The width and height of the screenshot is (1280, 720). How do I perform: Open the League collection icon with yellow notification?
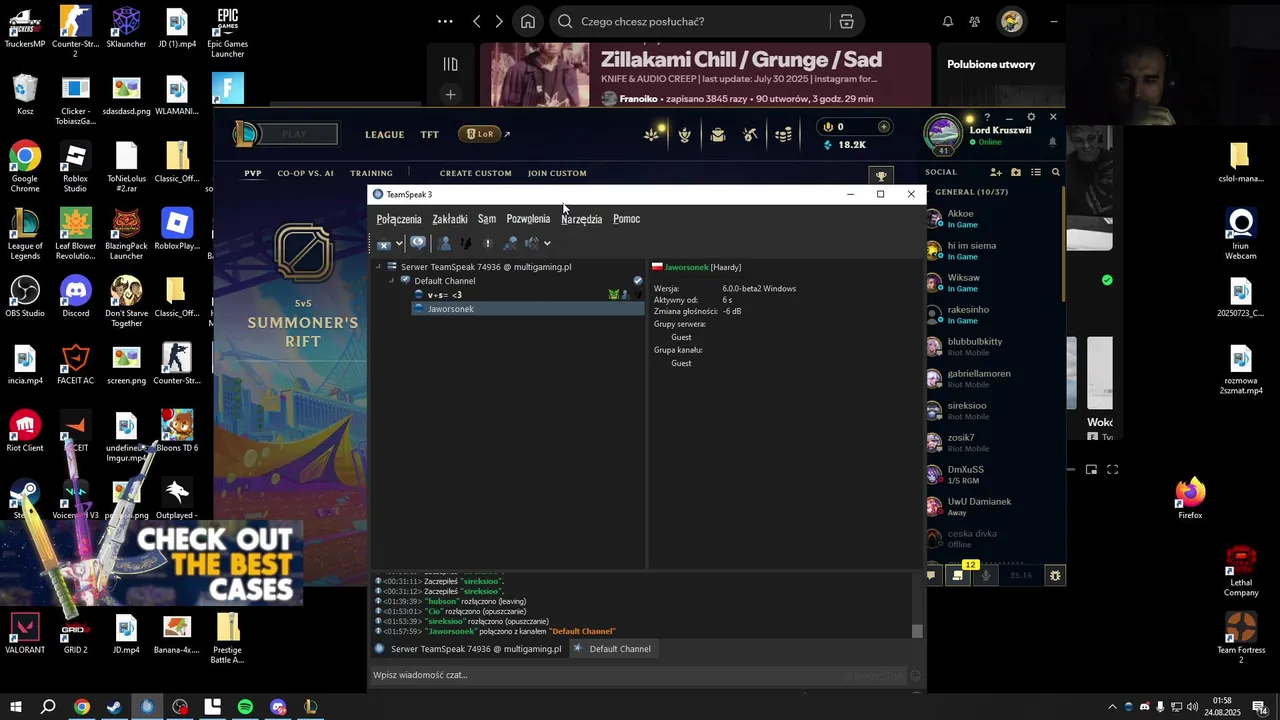[653, 134]
